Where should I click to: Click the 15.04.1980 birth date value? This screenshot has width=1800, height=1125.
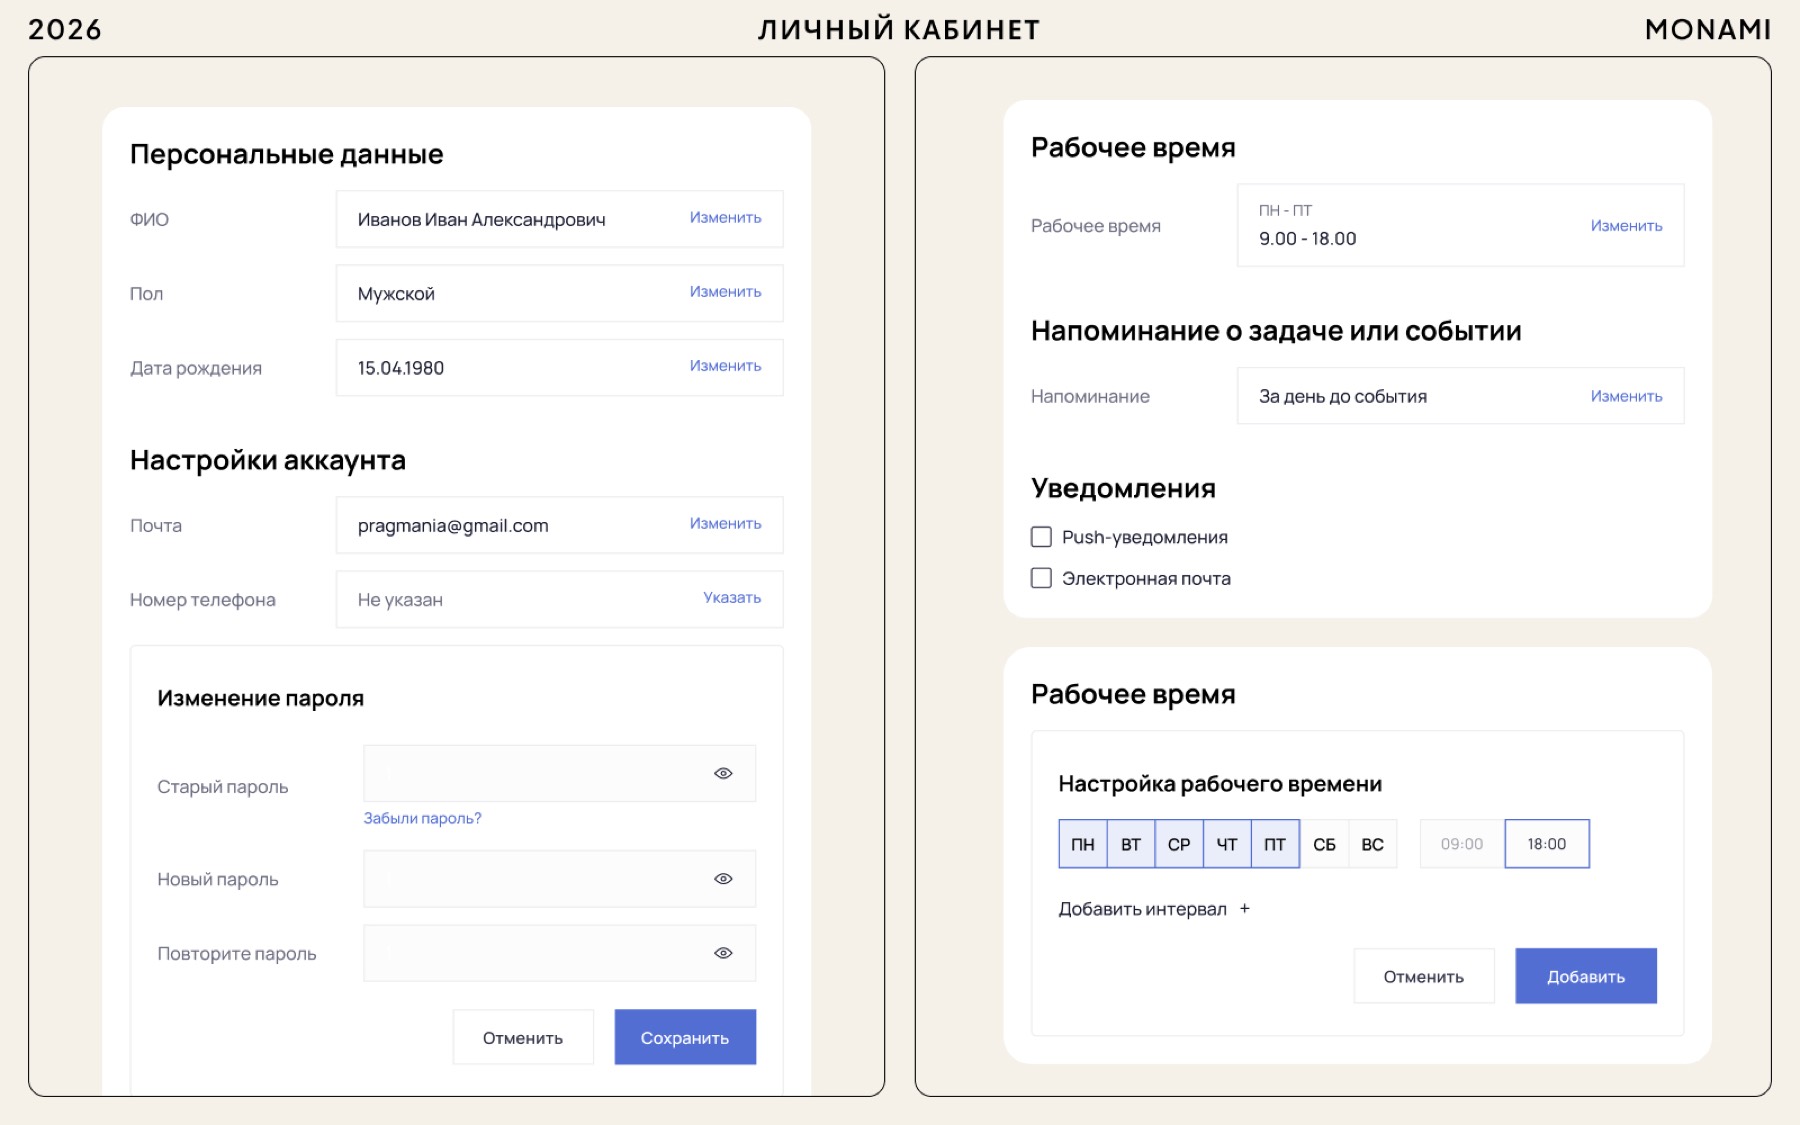(400, 368)
